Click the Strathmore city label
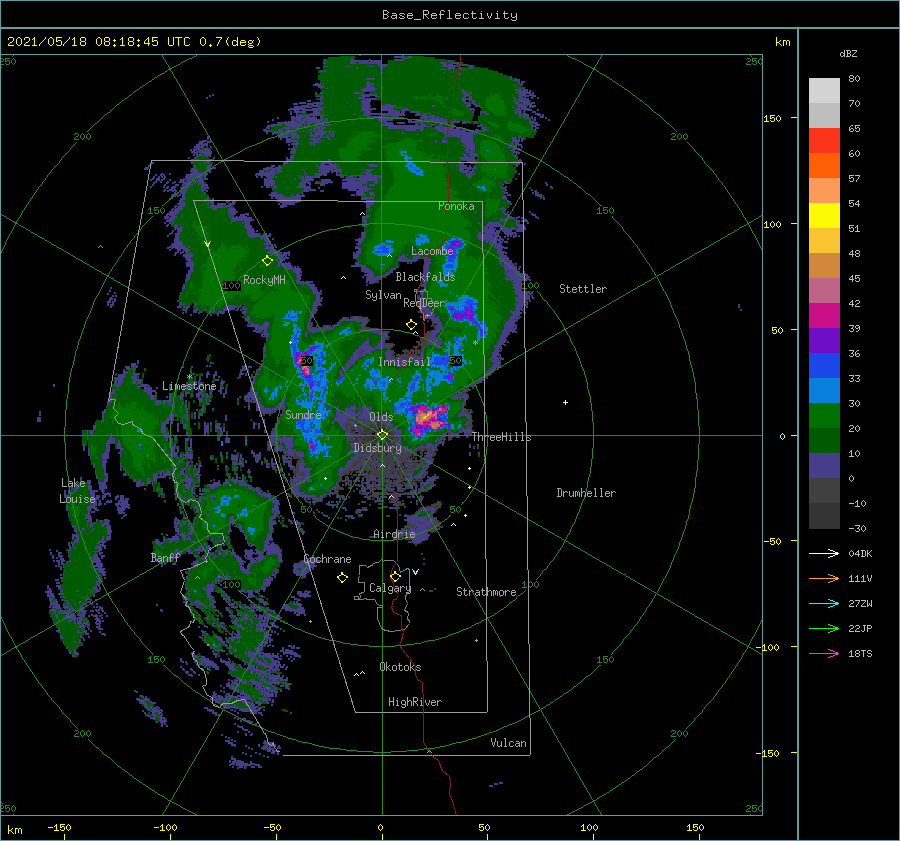The width and height of the screenshot is (900, 841). [486, 592]
